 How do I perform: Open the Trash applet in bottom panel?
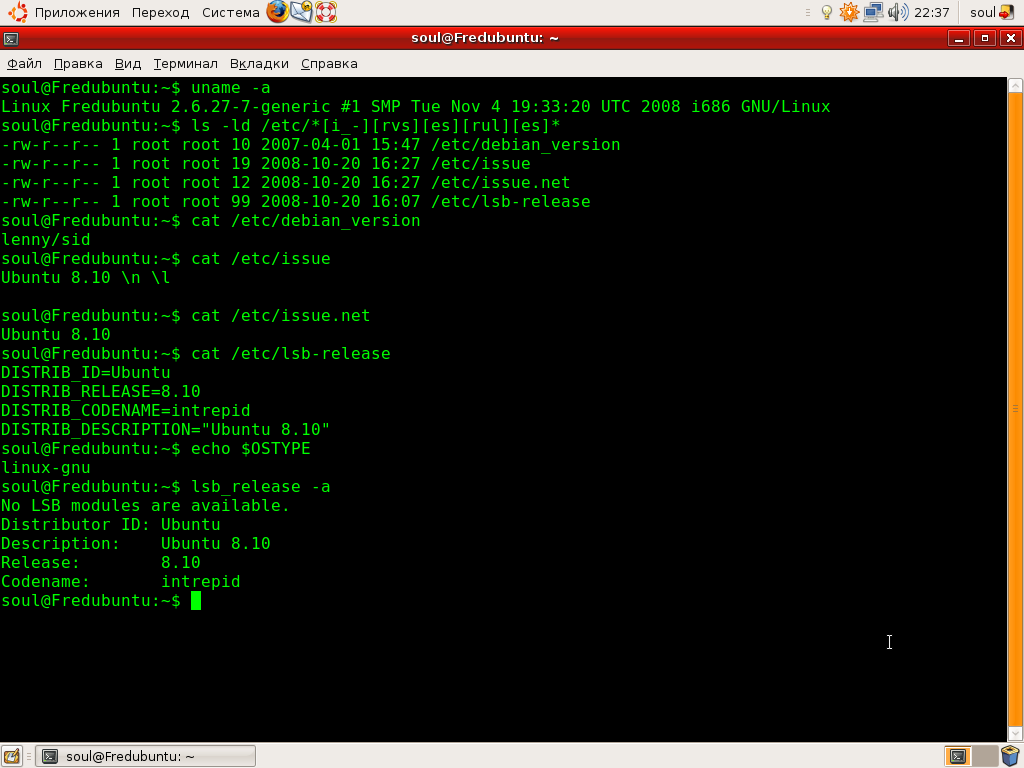(x=1011, y=756)
